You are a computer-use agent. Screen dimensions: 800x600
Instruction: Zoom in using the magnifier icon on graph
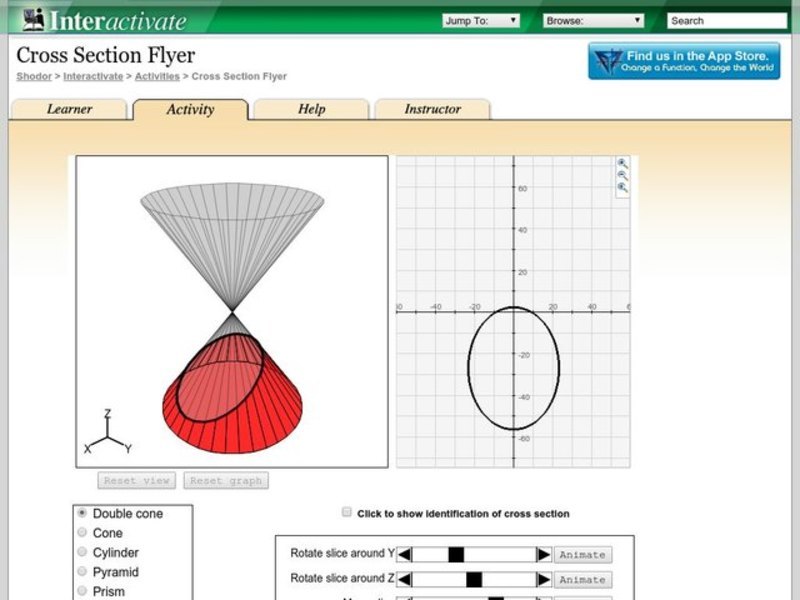coord(622,162)
